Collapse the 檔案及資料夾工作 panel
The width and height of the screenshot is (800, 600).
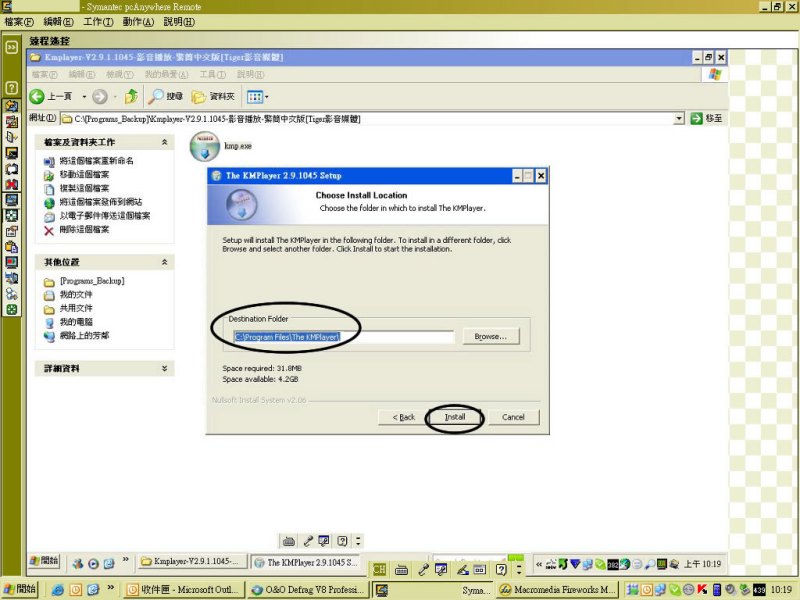click(164, 142)
